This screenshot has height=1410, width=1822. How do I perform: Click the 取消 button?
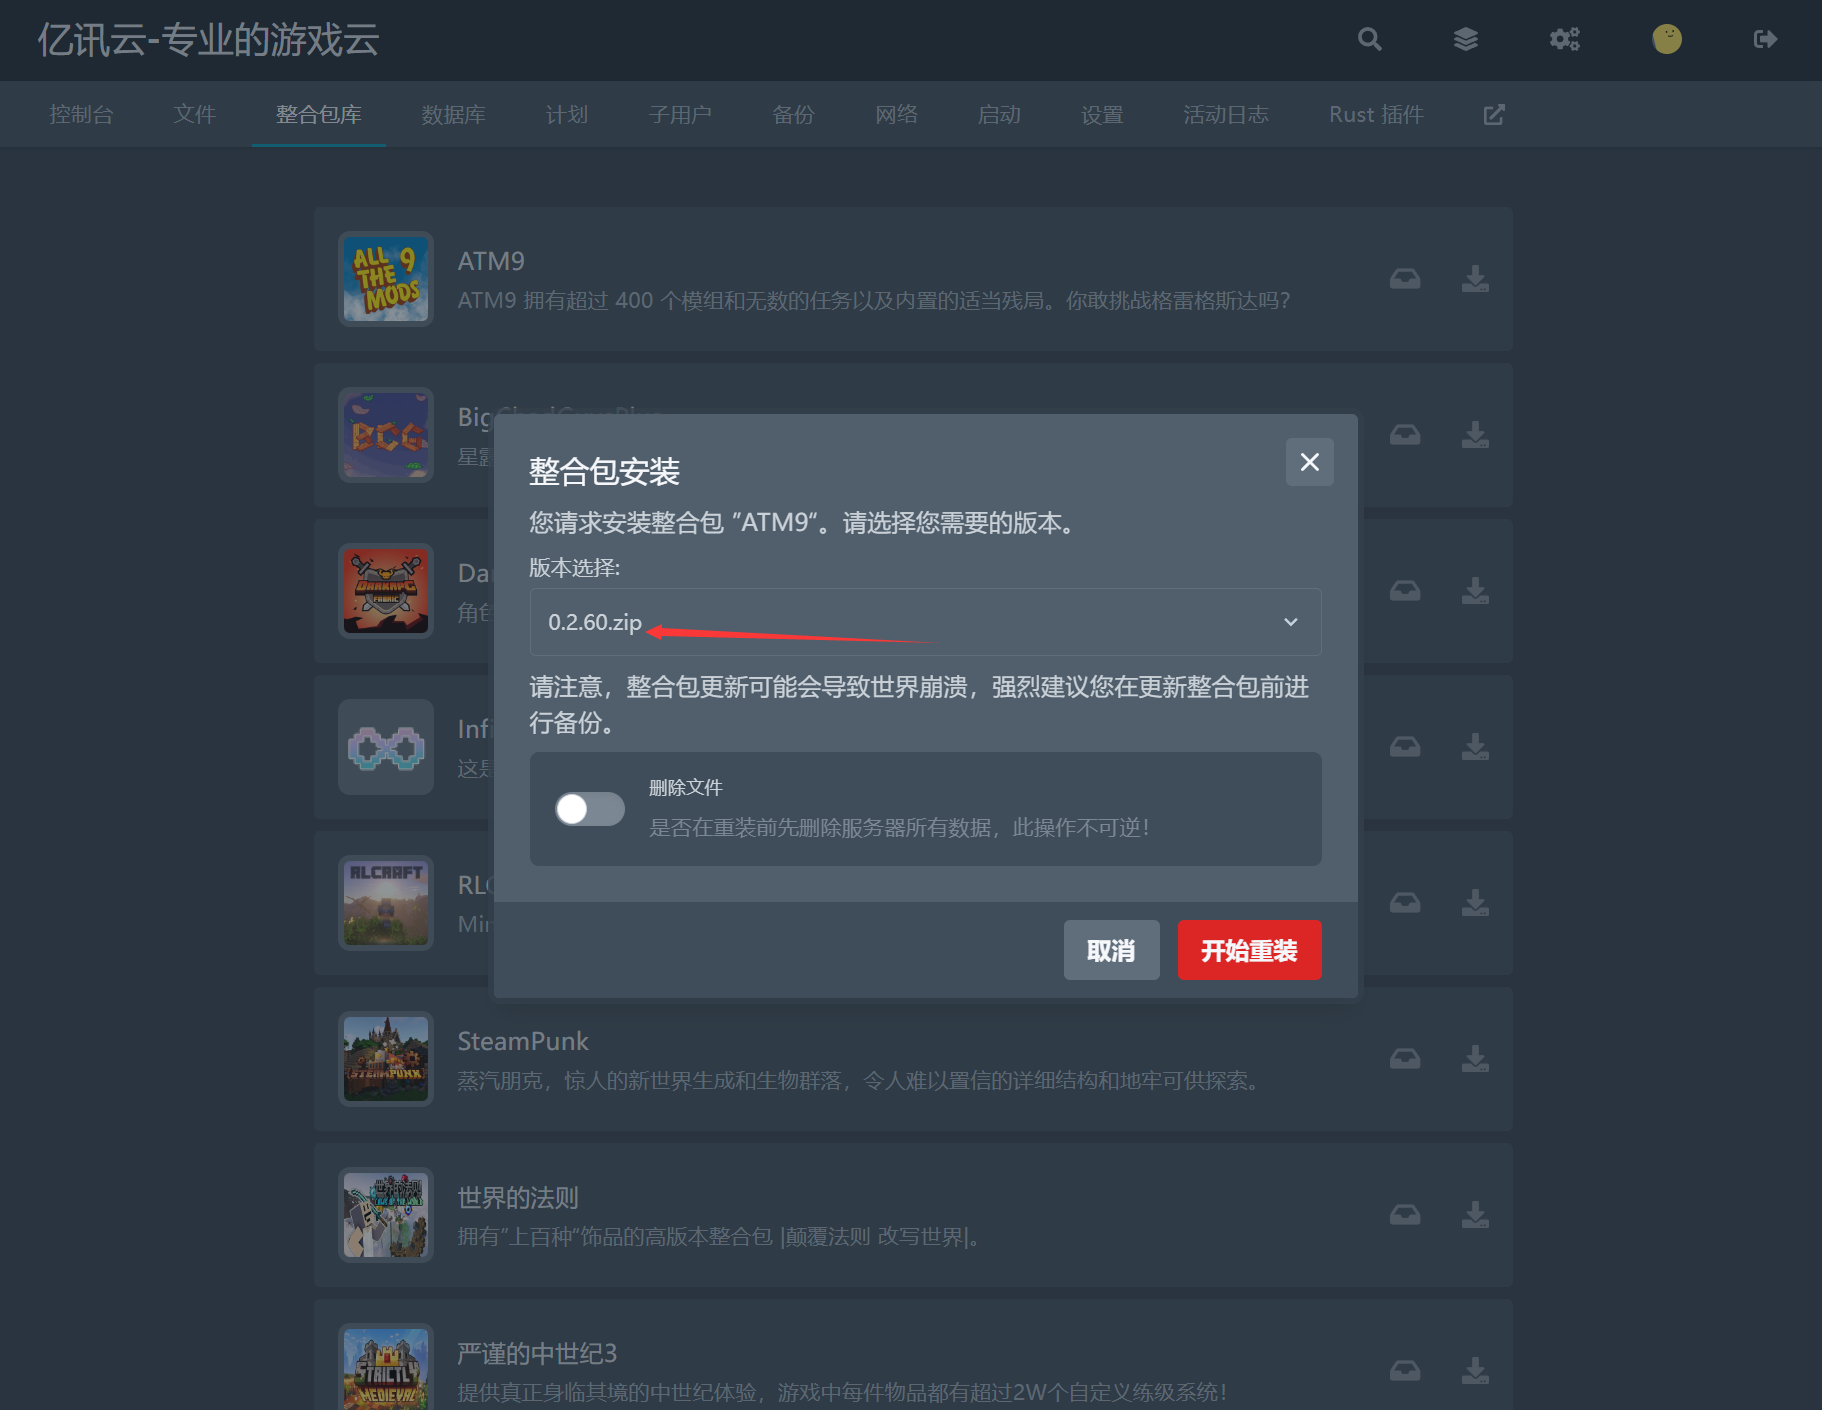tap(1111, 950)
